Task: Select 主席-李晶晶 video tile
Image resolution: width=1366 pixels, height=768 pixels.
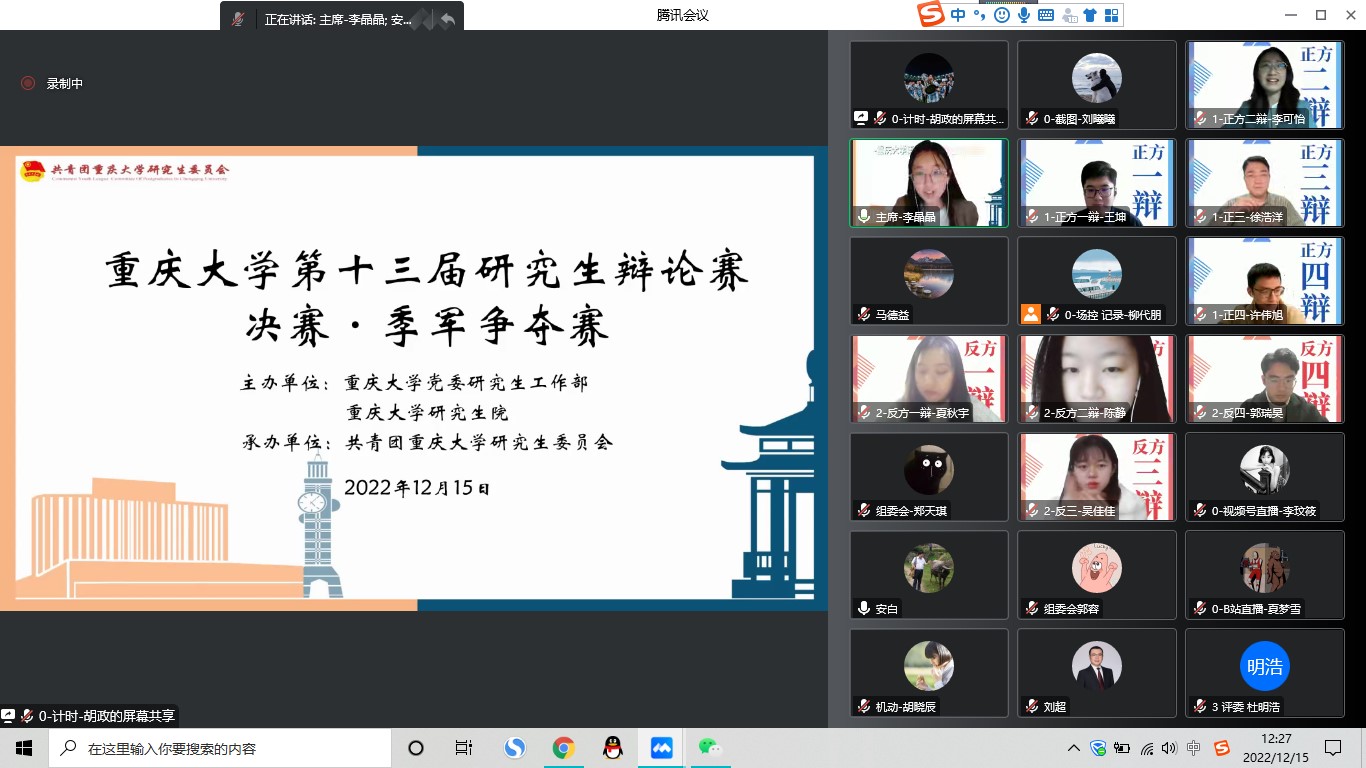Action: point(929,182)
